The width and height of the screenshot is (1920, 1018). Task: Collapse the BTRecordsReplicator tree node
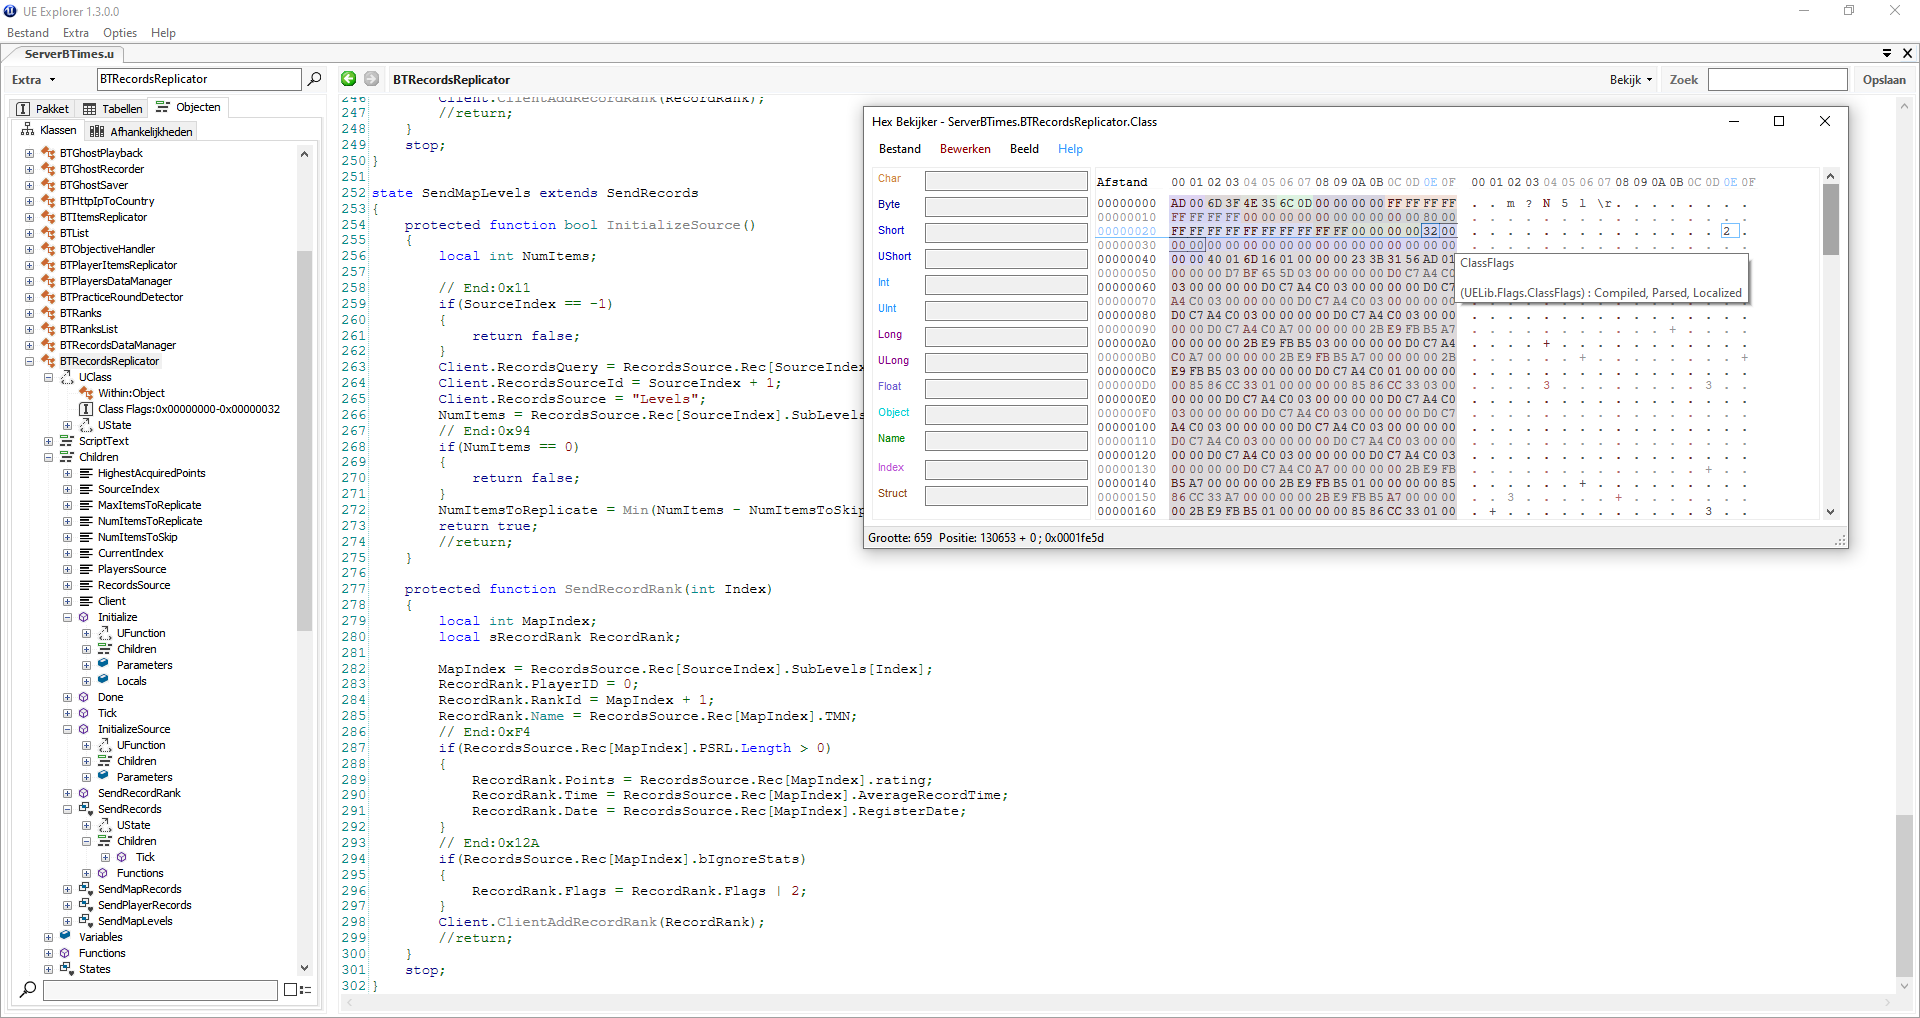pos(29,361)
